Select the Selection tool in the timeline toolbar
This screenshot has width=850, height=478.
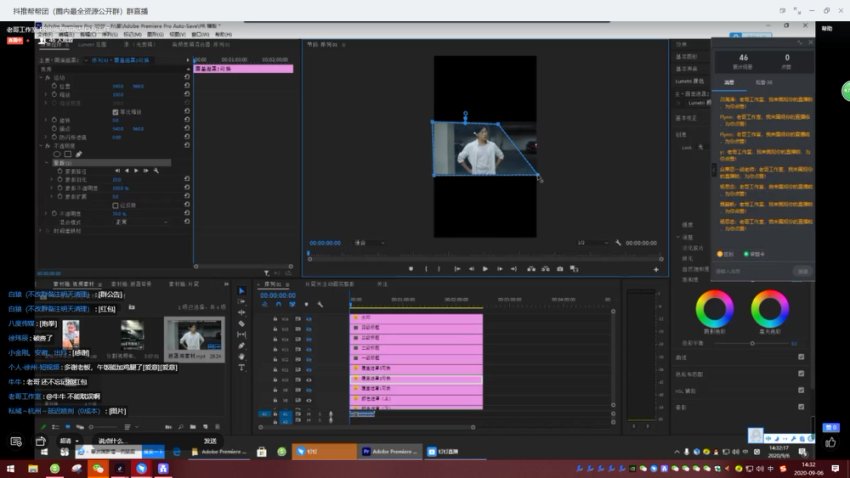[x=242, y=291]
